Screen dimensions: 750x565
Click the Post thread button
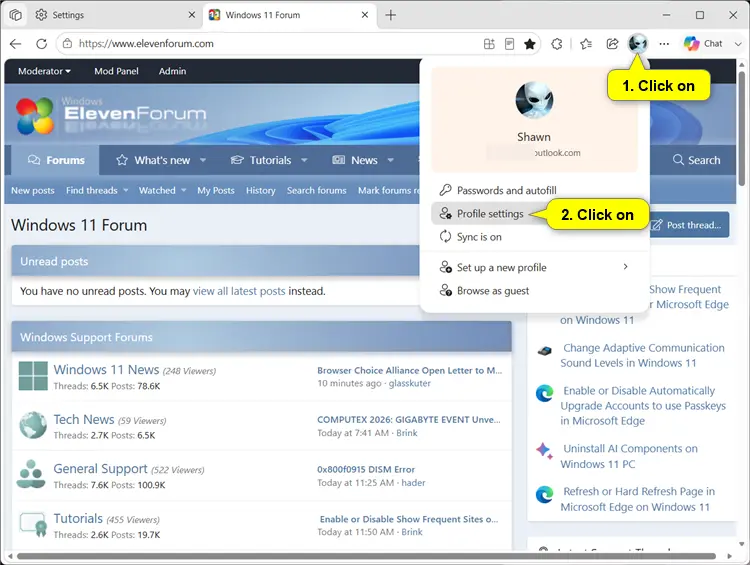click(x=689, y=225)
